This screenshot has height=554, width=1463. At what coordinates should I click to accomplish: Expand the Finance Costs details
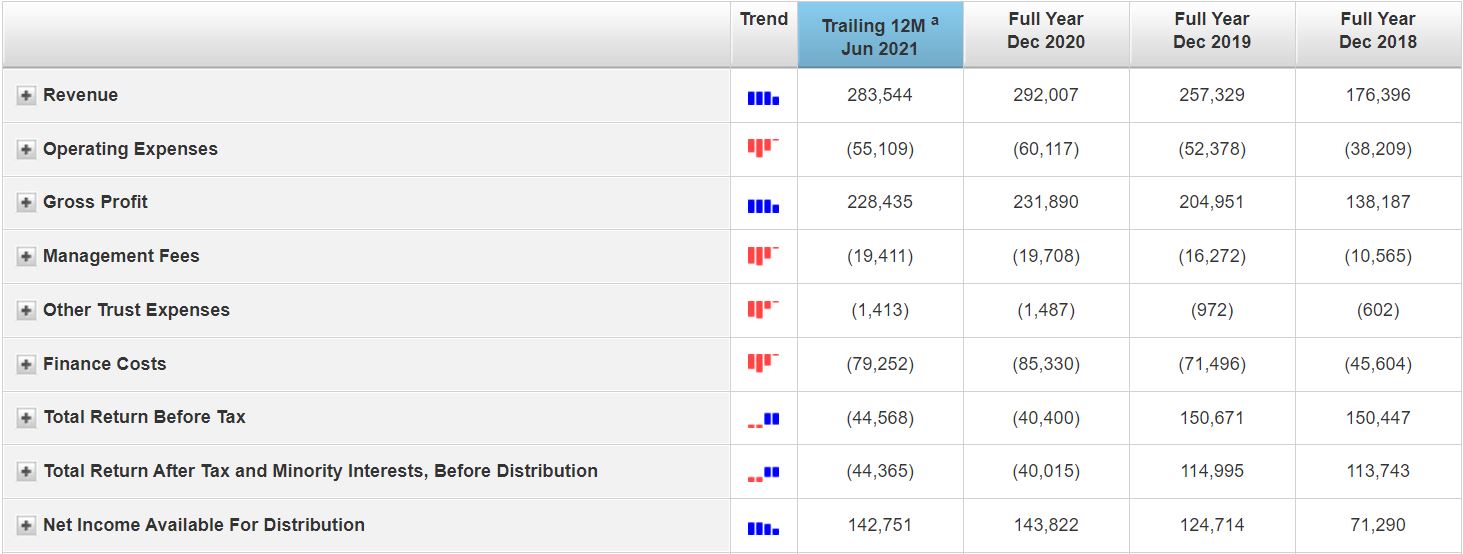coord(26,365)
